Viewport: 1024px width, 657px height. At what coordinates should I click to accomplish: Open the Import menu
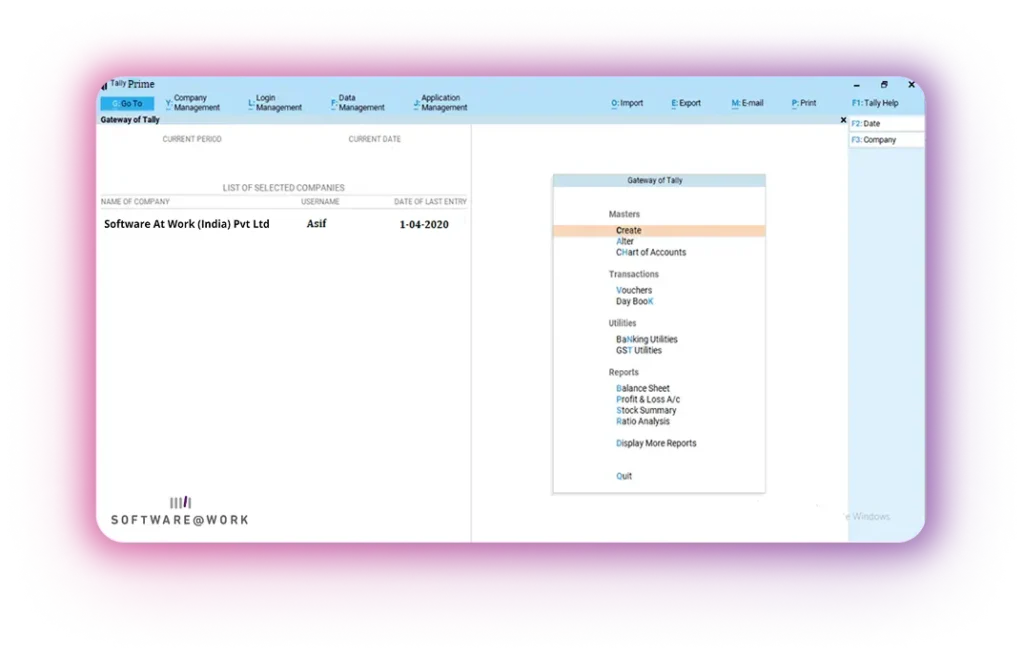tap(627, 103)
